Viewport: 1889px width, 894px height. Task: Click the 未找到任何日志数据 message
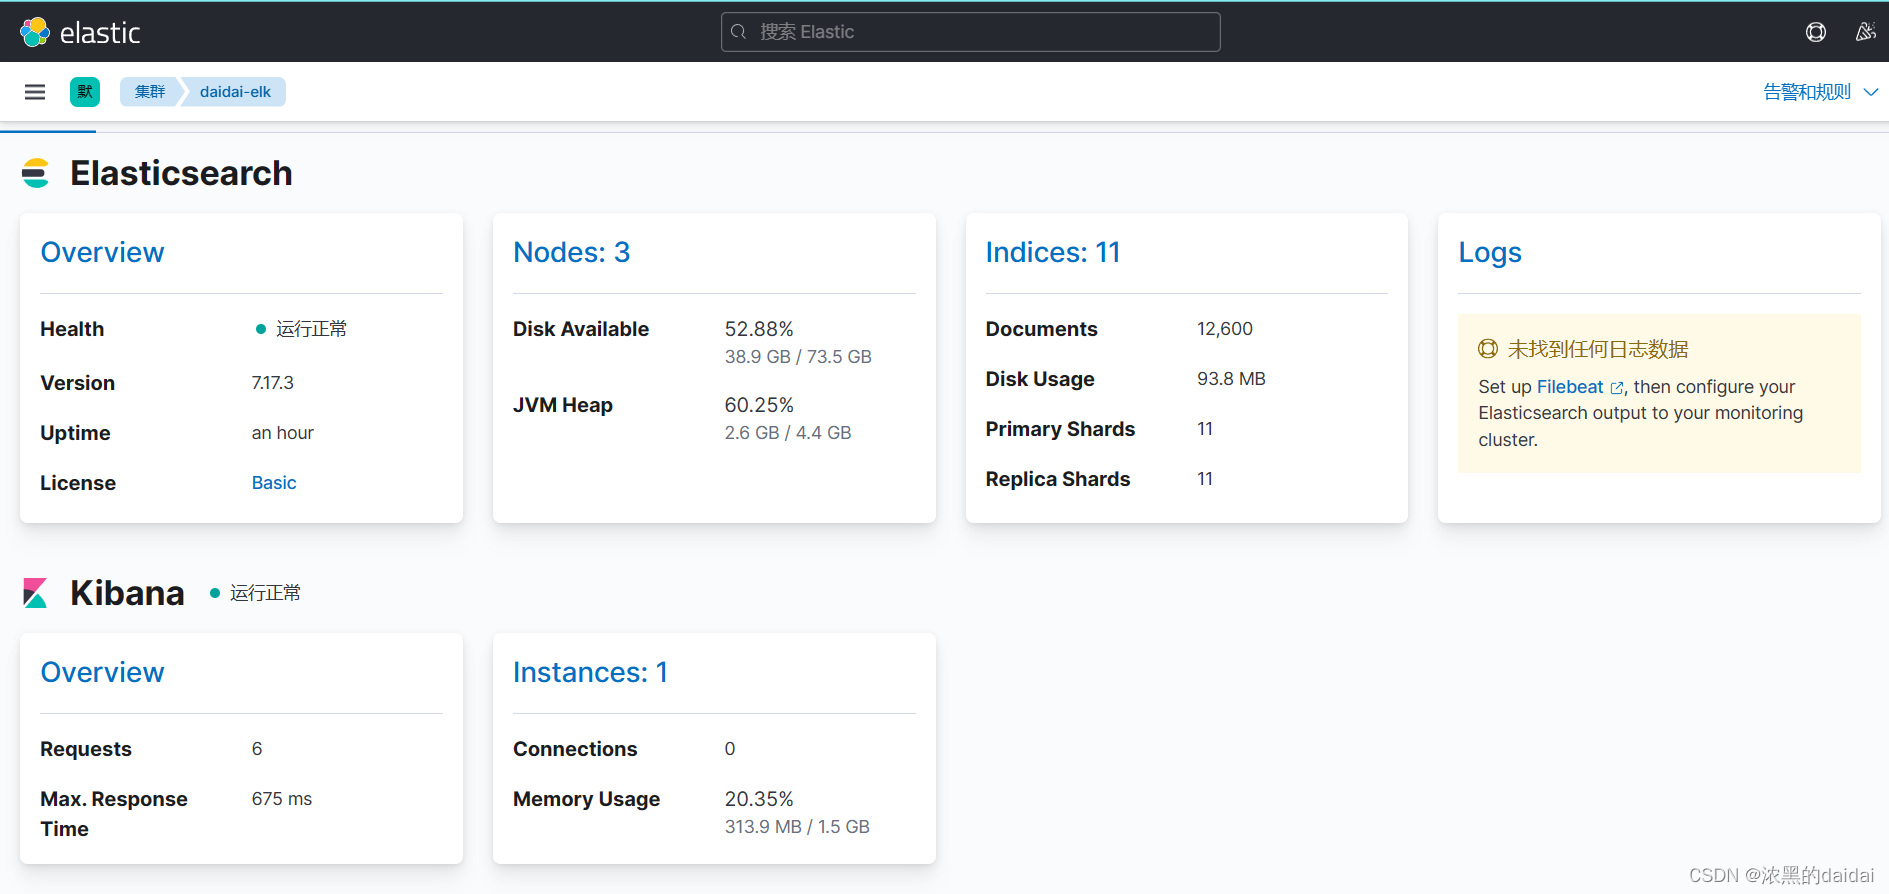click(x=1598, y=349)
